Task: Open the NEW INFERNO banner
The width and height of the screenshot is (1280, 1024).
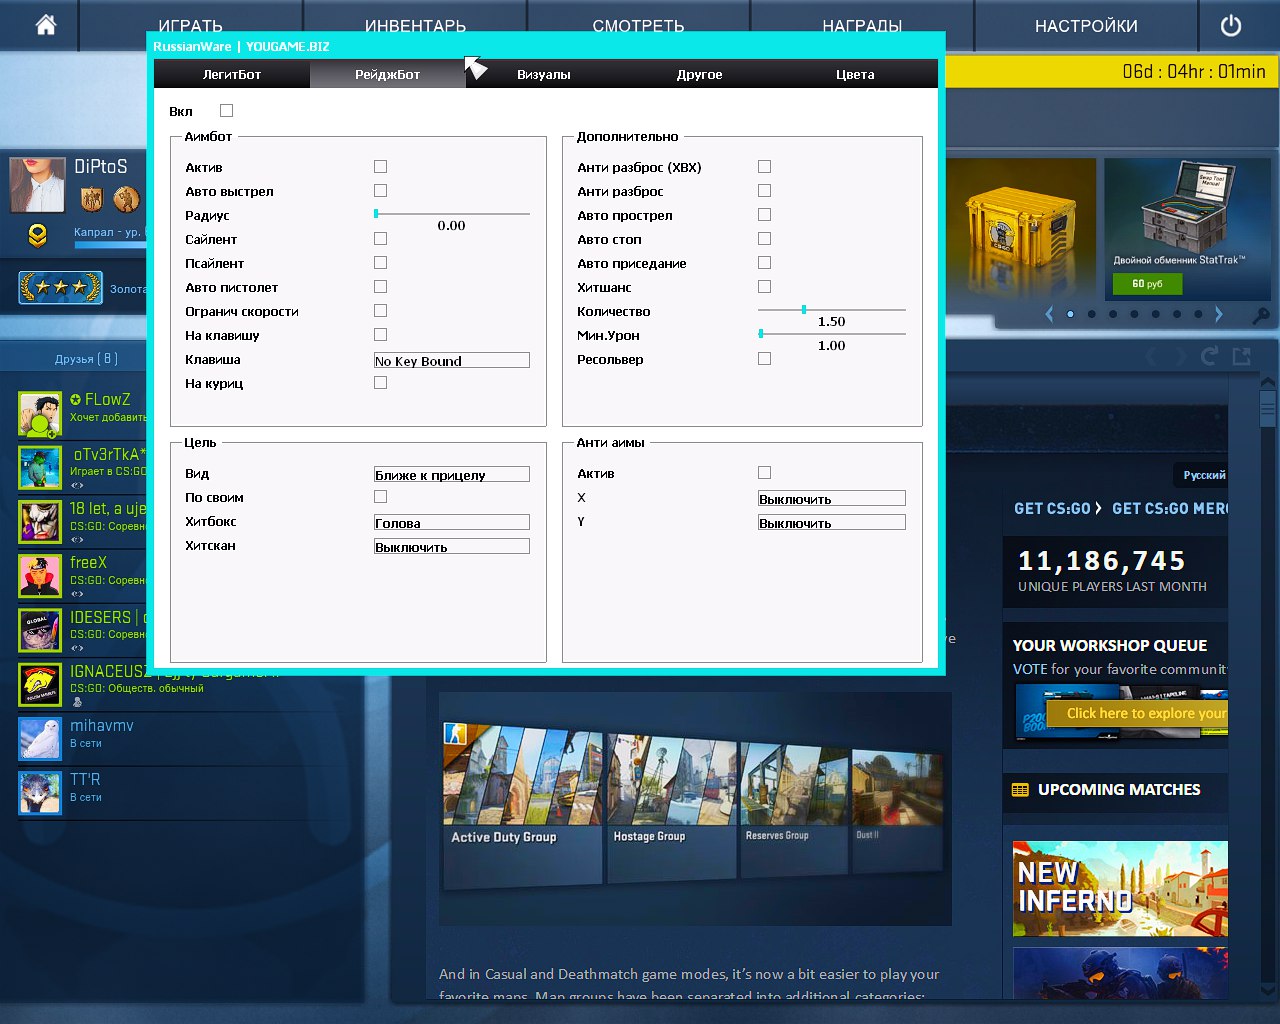Action: (x=1120, y=889)
